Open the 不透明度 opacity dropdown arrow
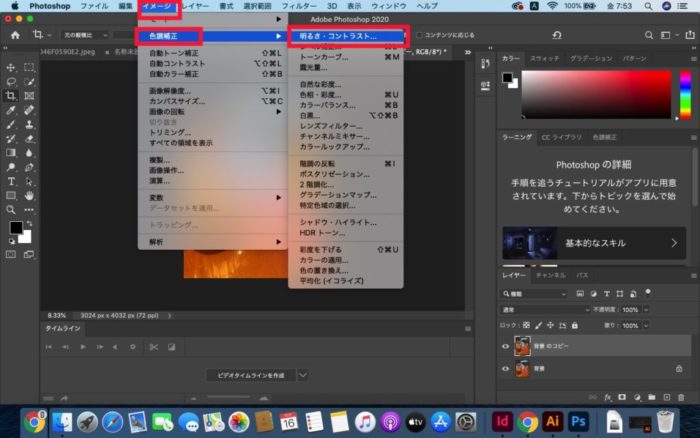 click(646, 310)
